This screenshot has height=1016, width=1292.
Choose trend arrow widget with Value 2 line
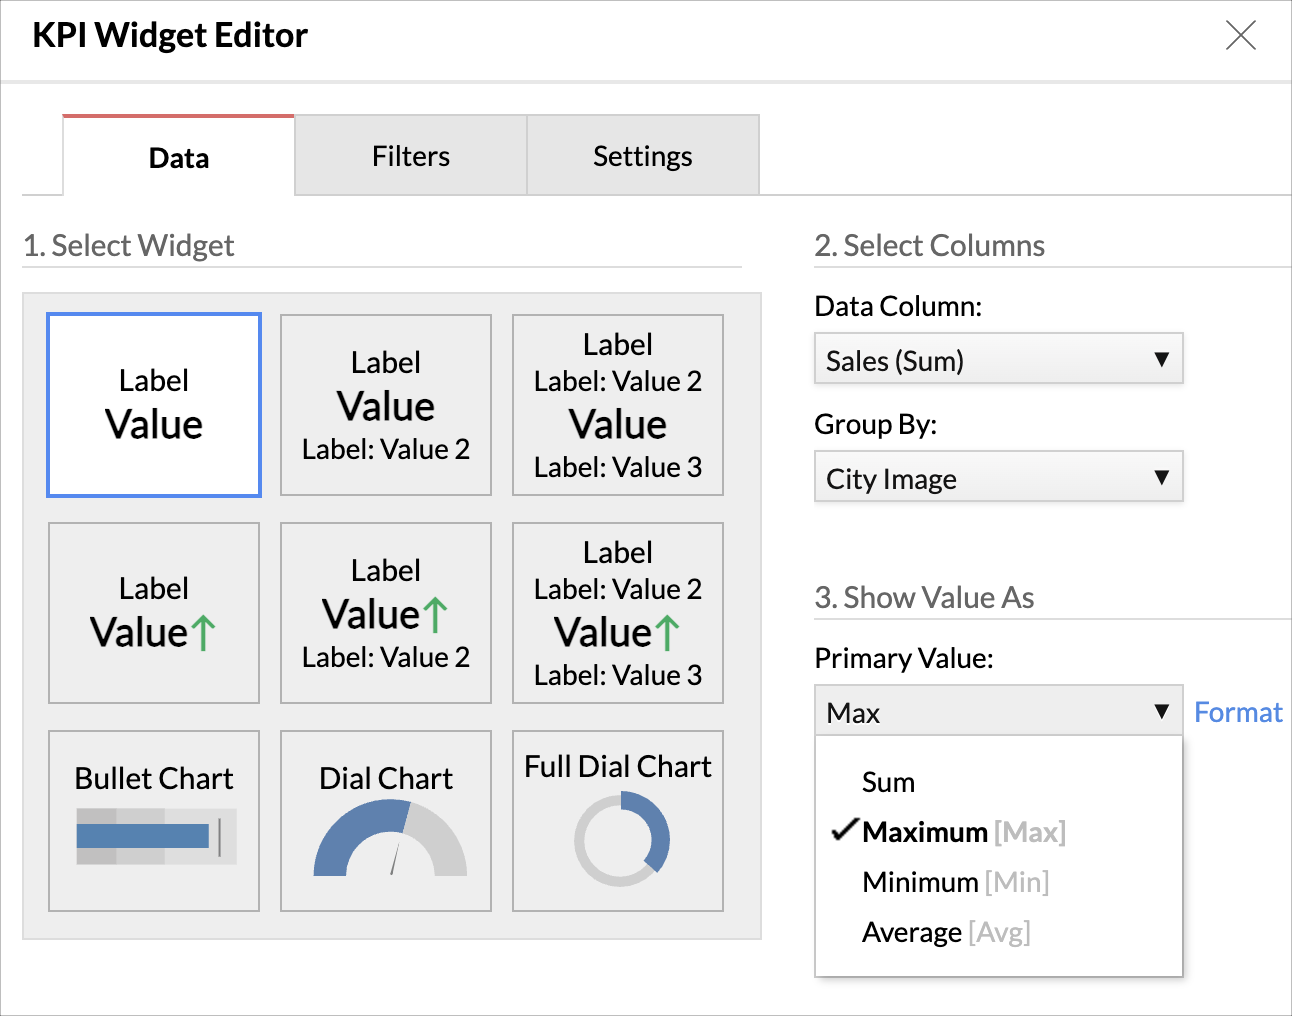386,613
